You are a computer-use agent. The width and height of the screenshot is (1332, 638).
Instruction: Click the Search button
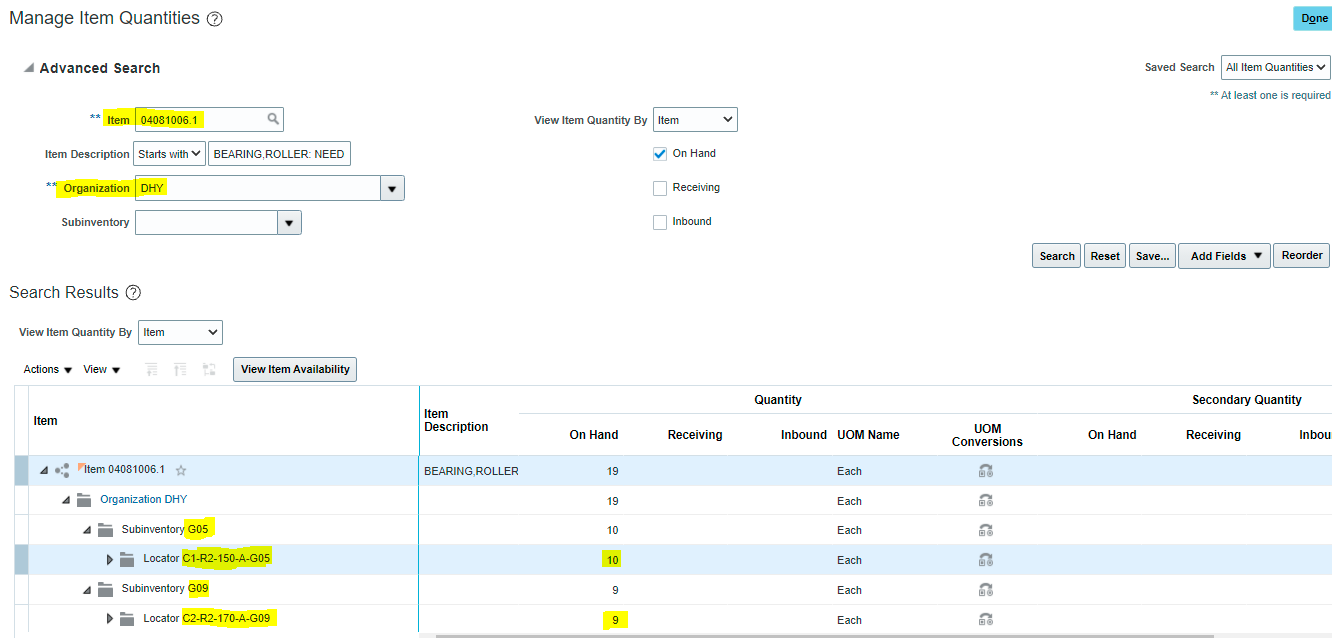pyautogui.click(x=1056, y=255)
